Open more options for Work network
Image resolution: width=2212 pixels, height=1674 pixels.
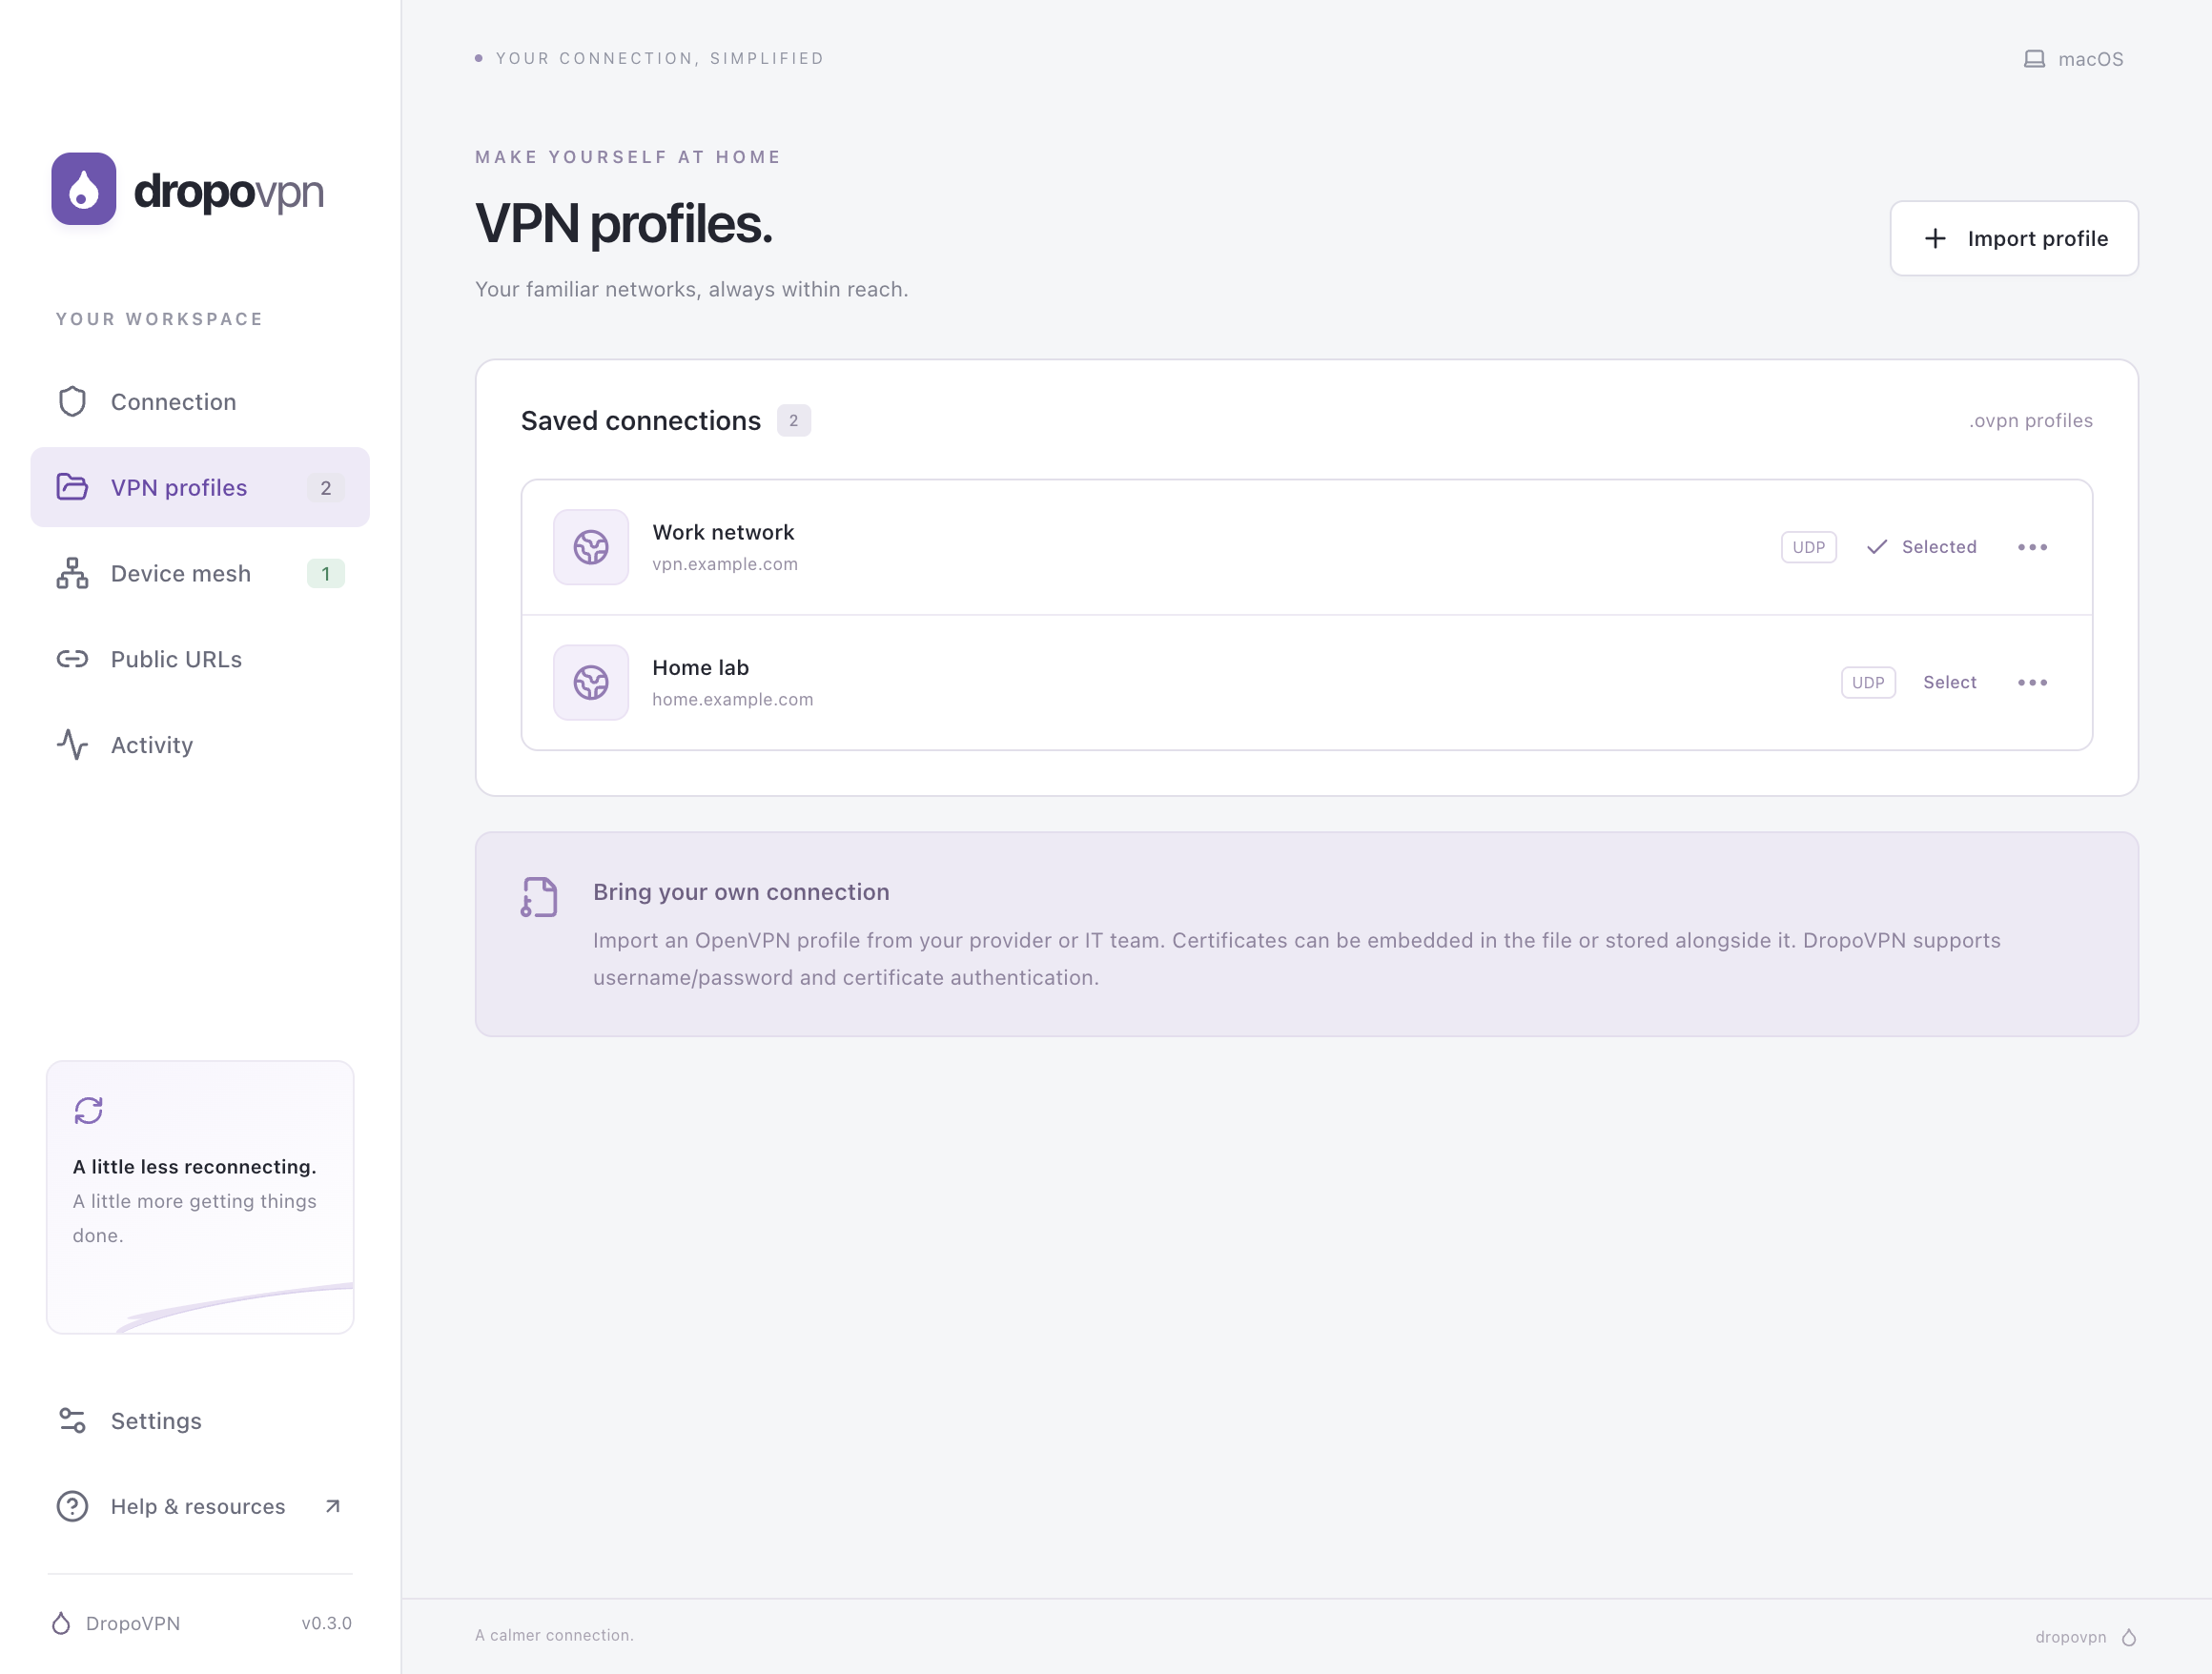pos(2032,547)
